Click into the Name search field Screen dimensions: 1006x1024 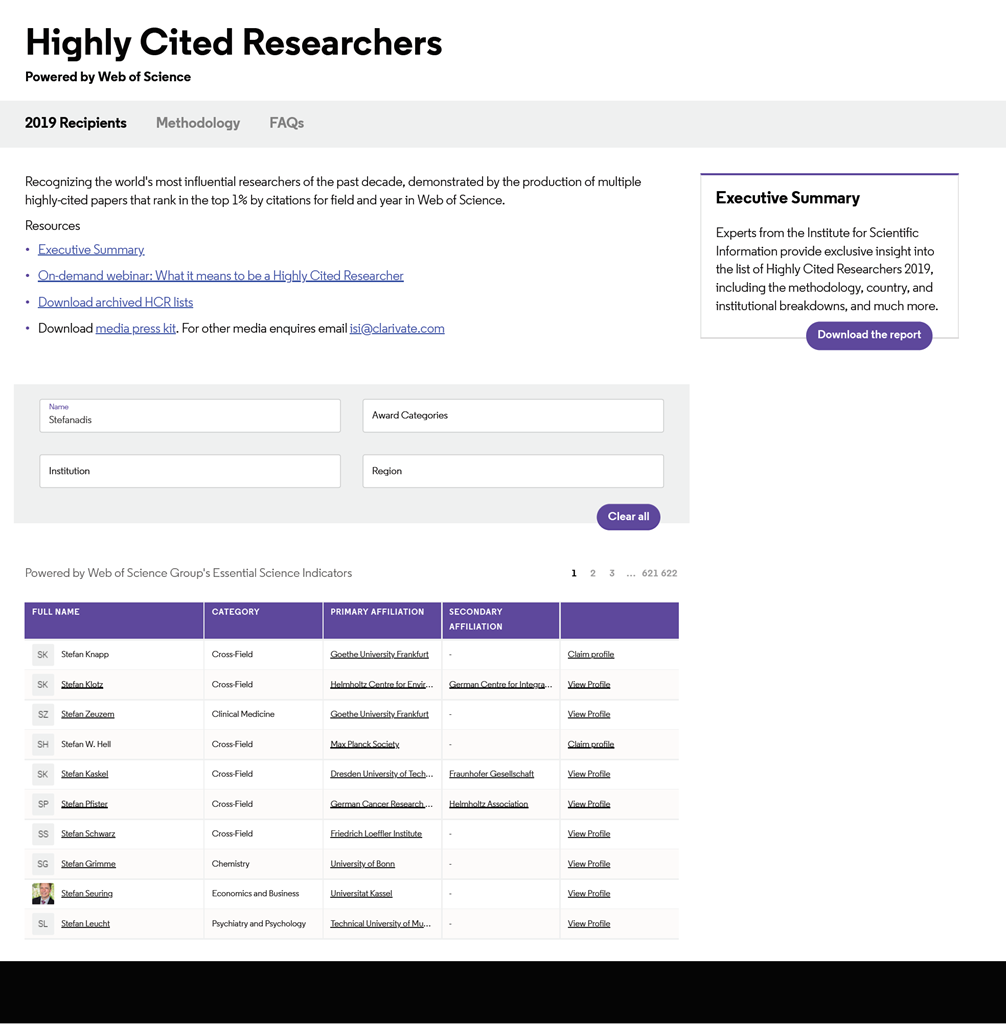[190, 417]
